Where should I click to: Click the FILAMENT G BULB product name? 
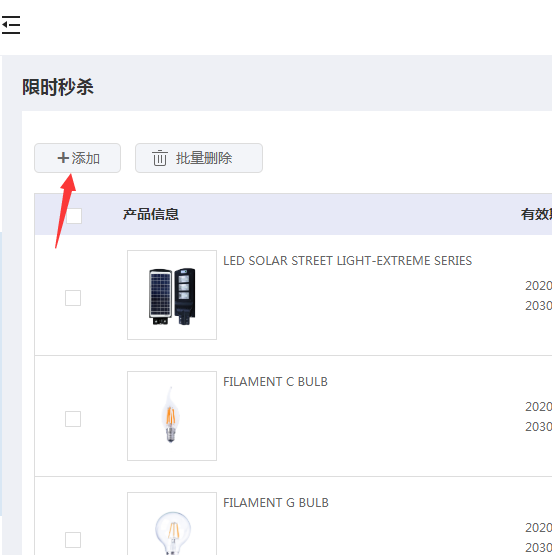(276, 503)
